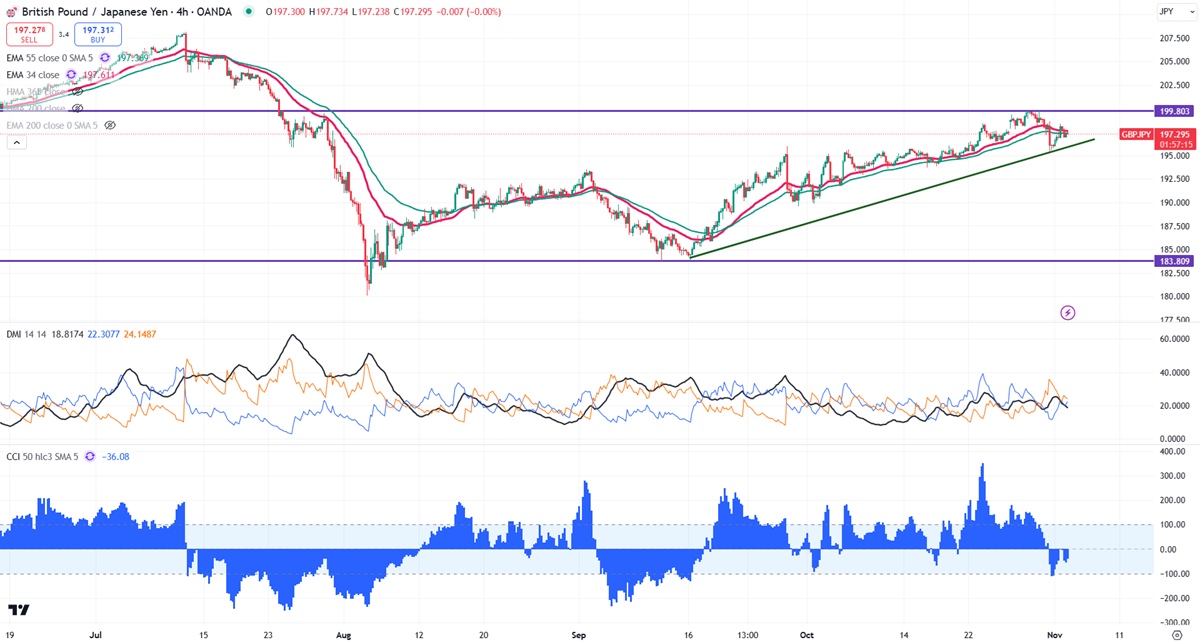Collapse the indicator legend

16,143
